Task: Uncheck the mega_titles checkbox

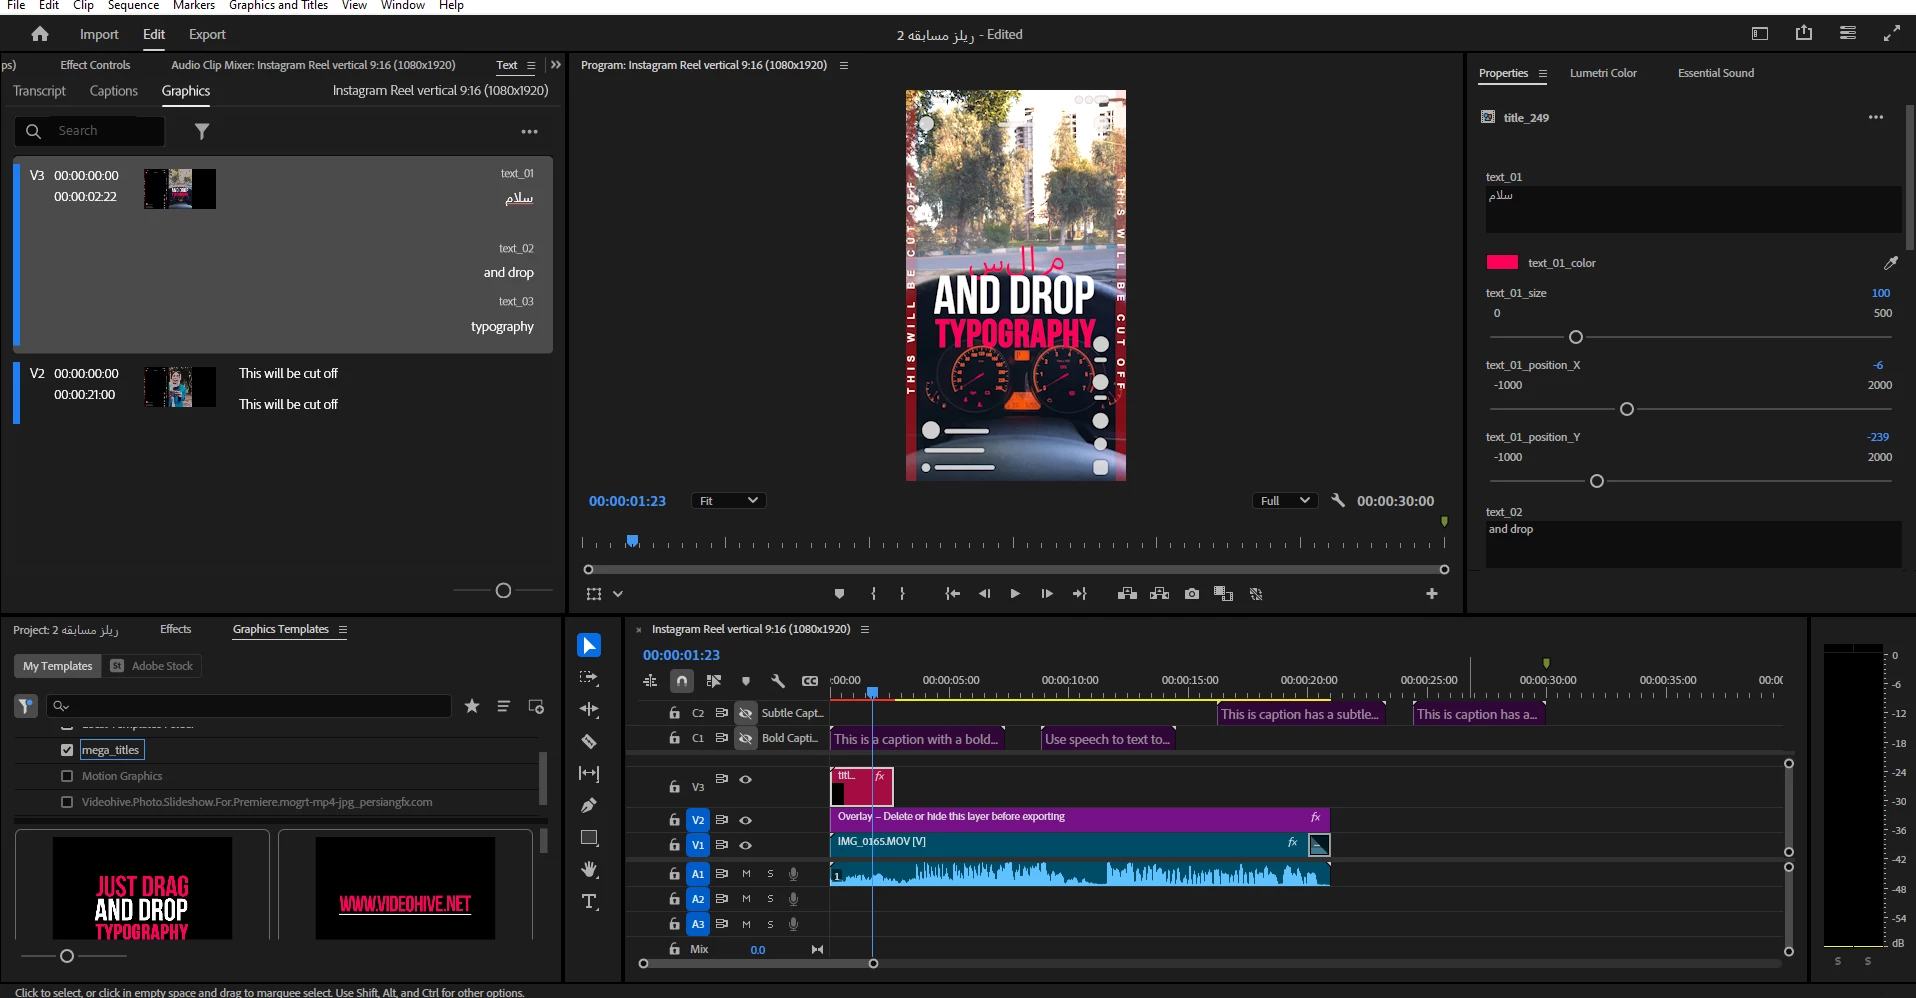Action: [67, 750]
